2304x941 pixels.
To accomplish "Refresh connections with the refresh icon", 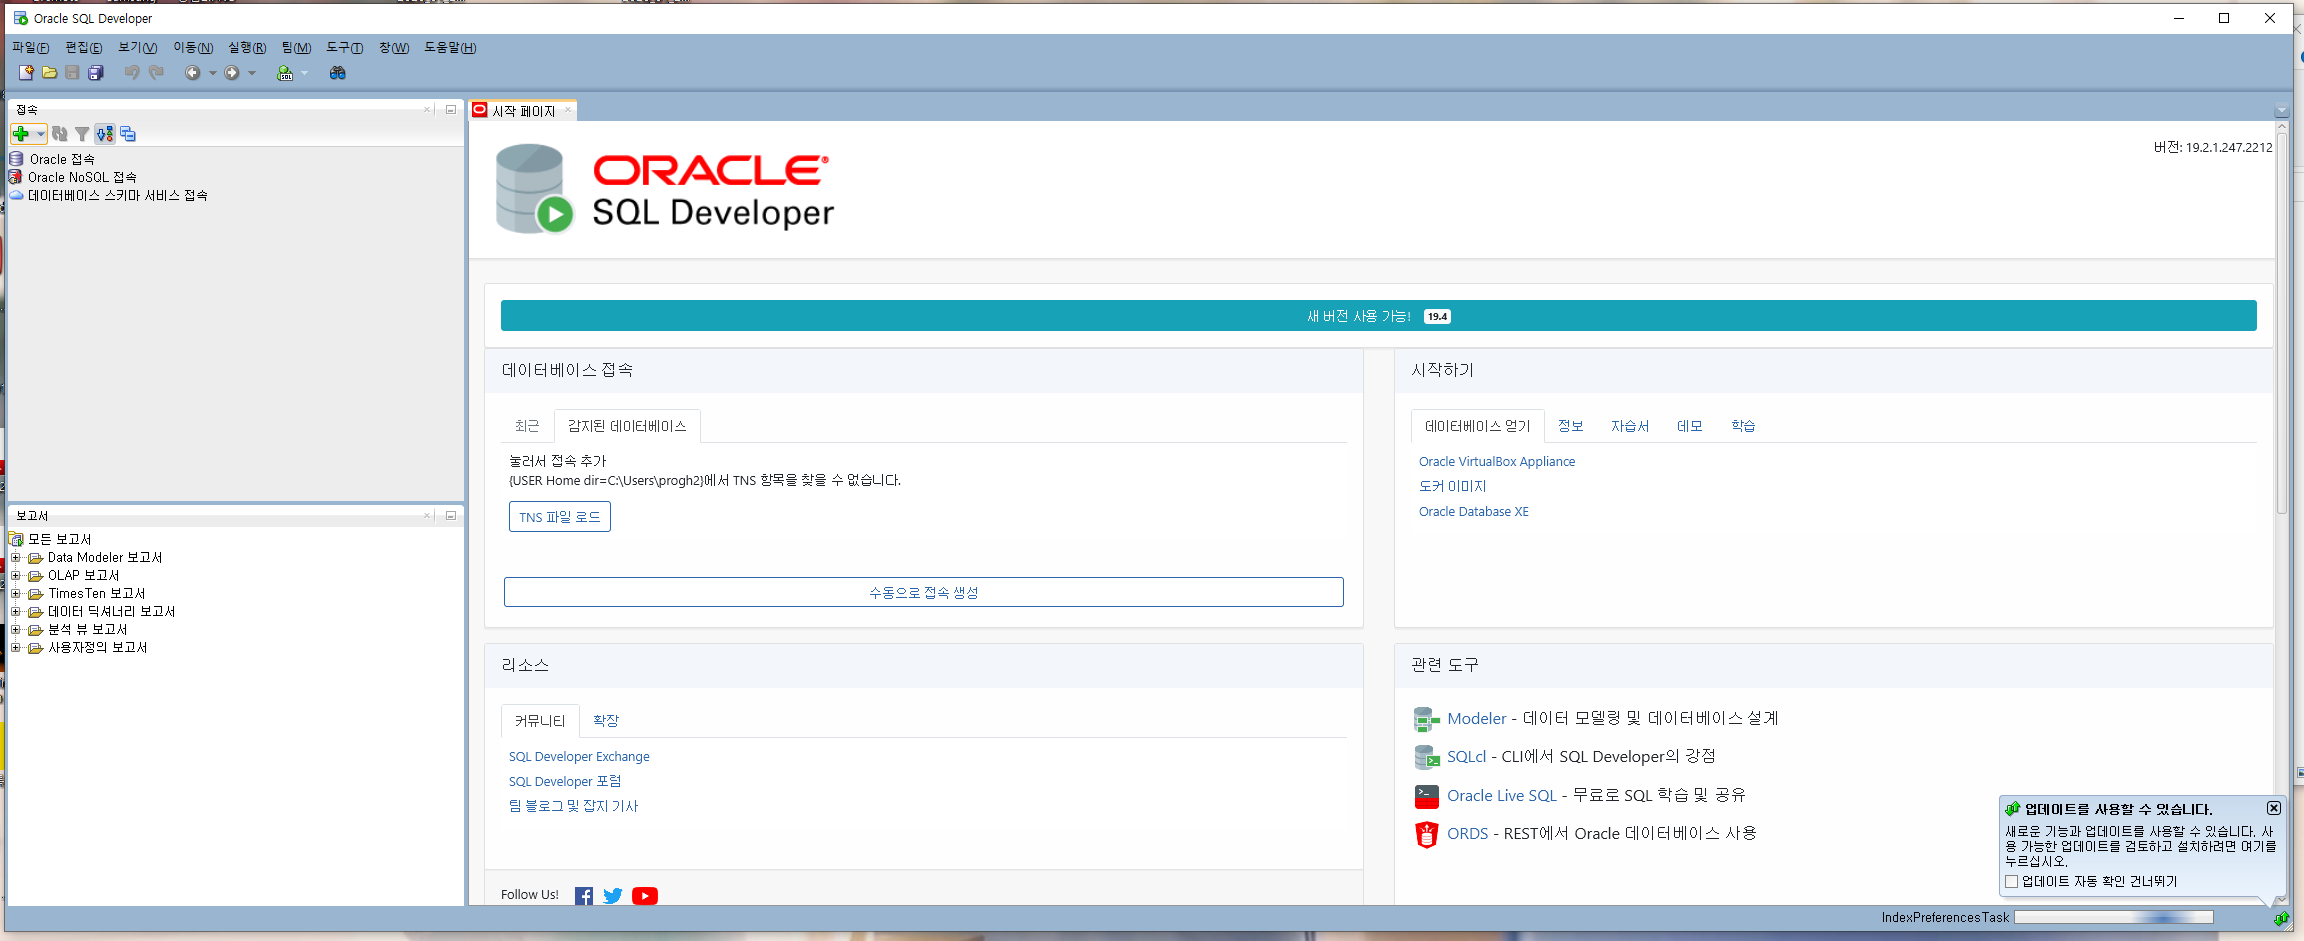I will [60, 134].
